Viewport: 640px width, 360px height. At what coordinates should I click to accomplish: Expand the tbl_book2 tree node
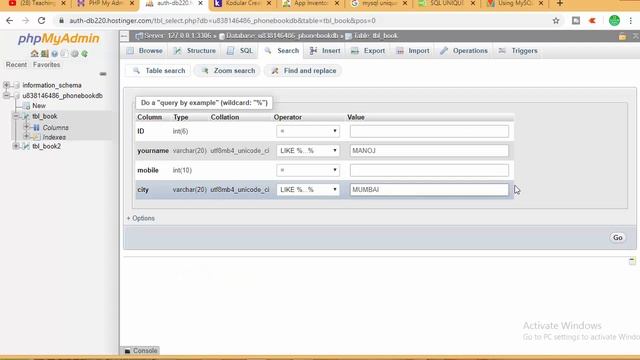(x=16, y=146)
